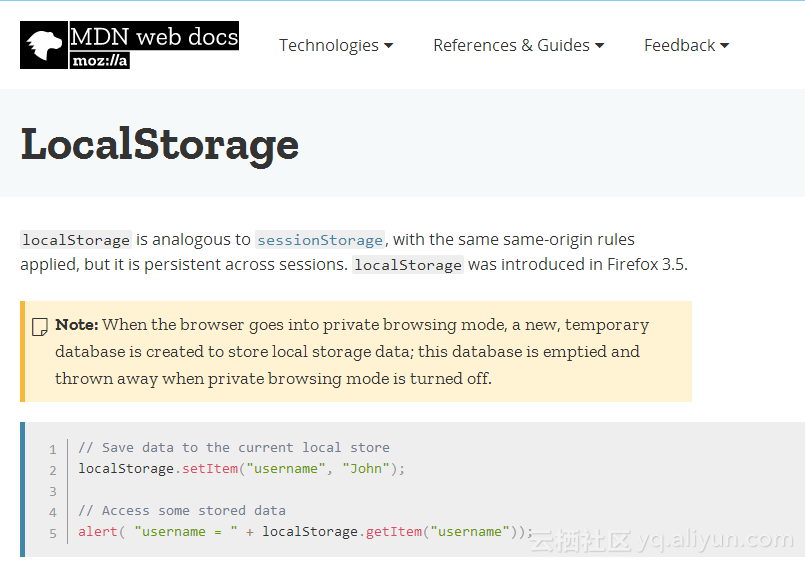Open the Technologies menu label
Image resolution: width=805 pixels, height=564 pixels.
328,45
